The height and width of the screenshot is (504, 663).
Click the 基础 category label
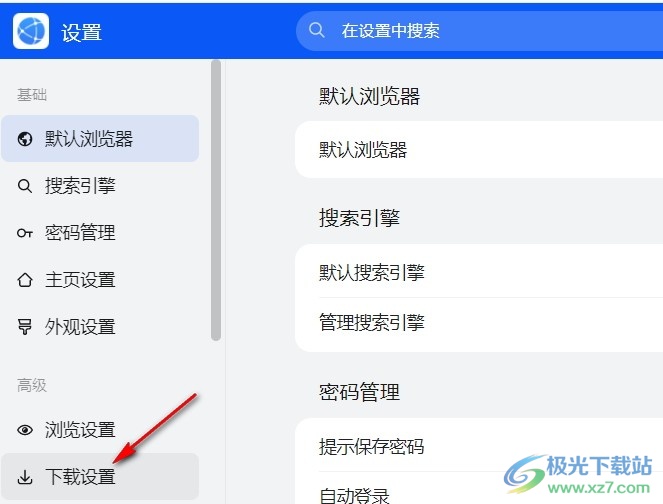tap(32, 95)
